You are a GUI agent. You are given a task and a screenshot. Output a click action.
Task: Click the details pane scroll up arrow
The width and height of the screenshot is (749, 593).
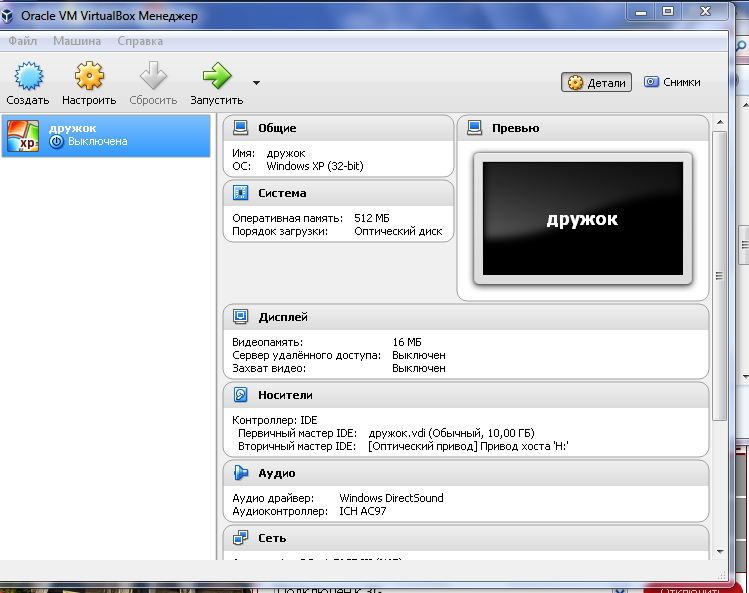720,122
